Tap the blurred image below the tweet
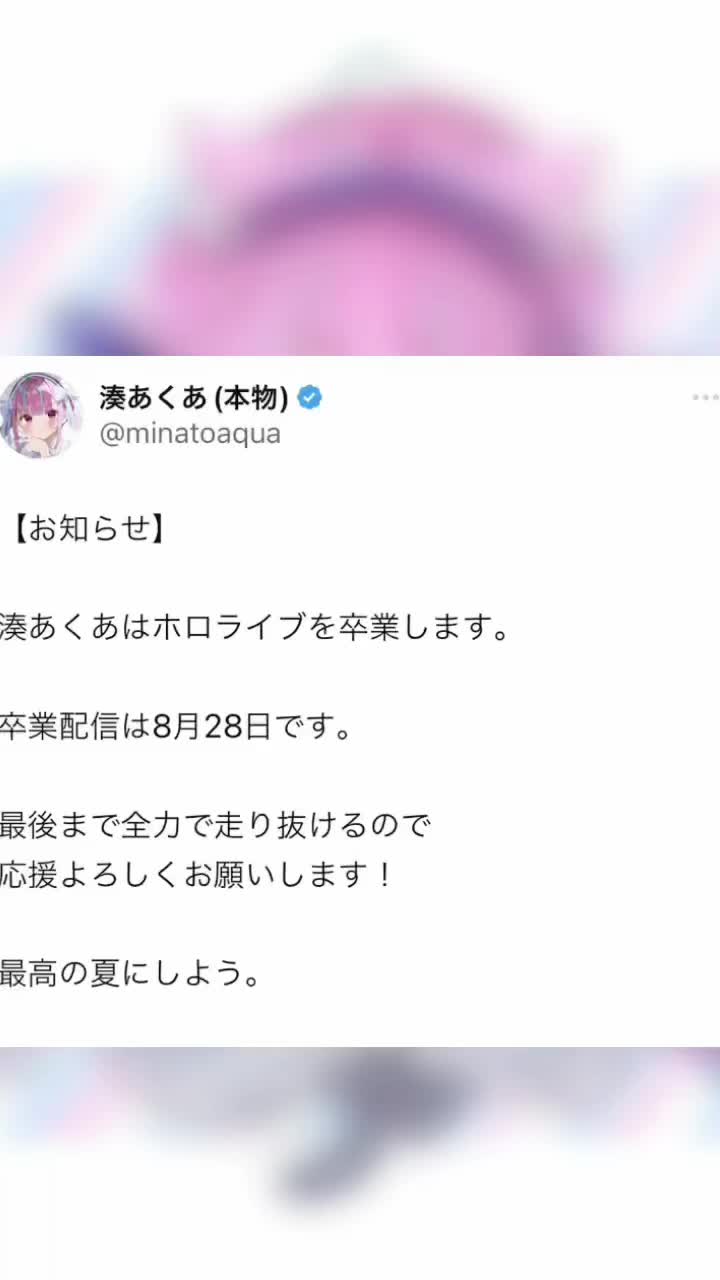Image resolution: width=720 pixels, height=1280 pixels. pos(360,1163)
